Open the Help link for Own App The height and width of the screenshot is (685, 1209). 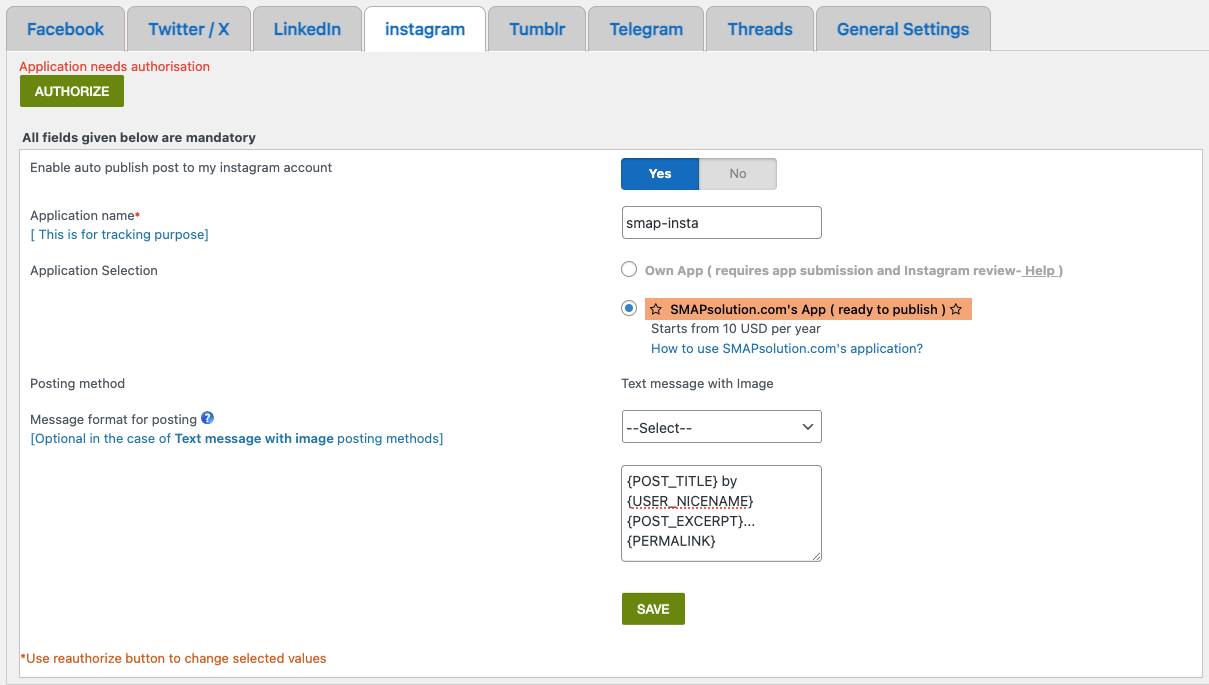[x=1040, y=271]
